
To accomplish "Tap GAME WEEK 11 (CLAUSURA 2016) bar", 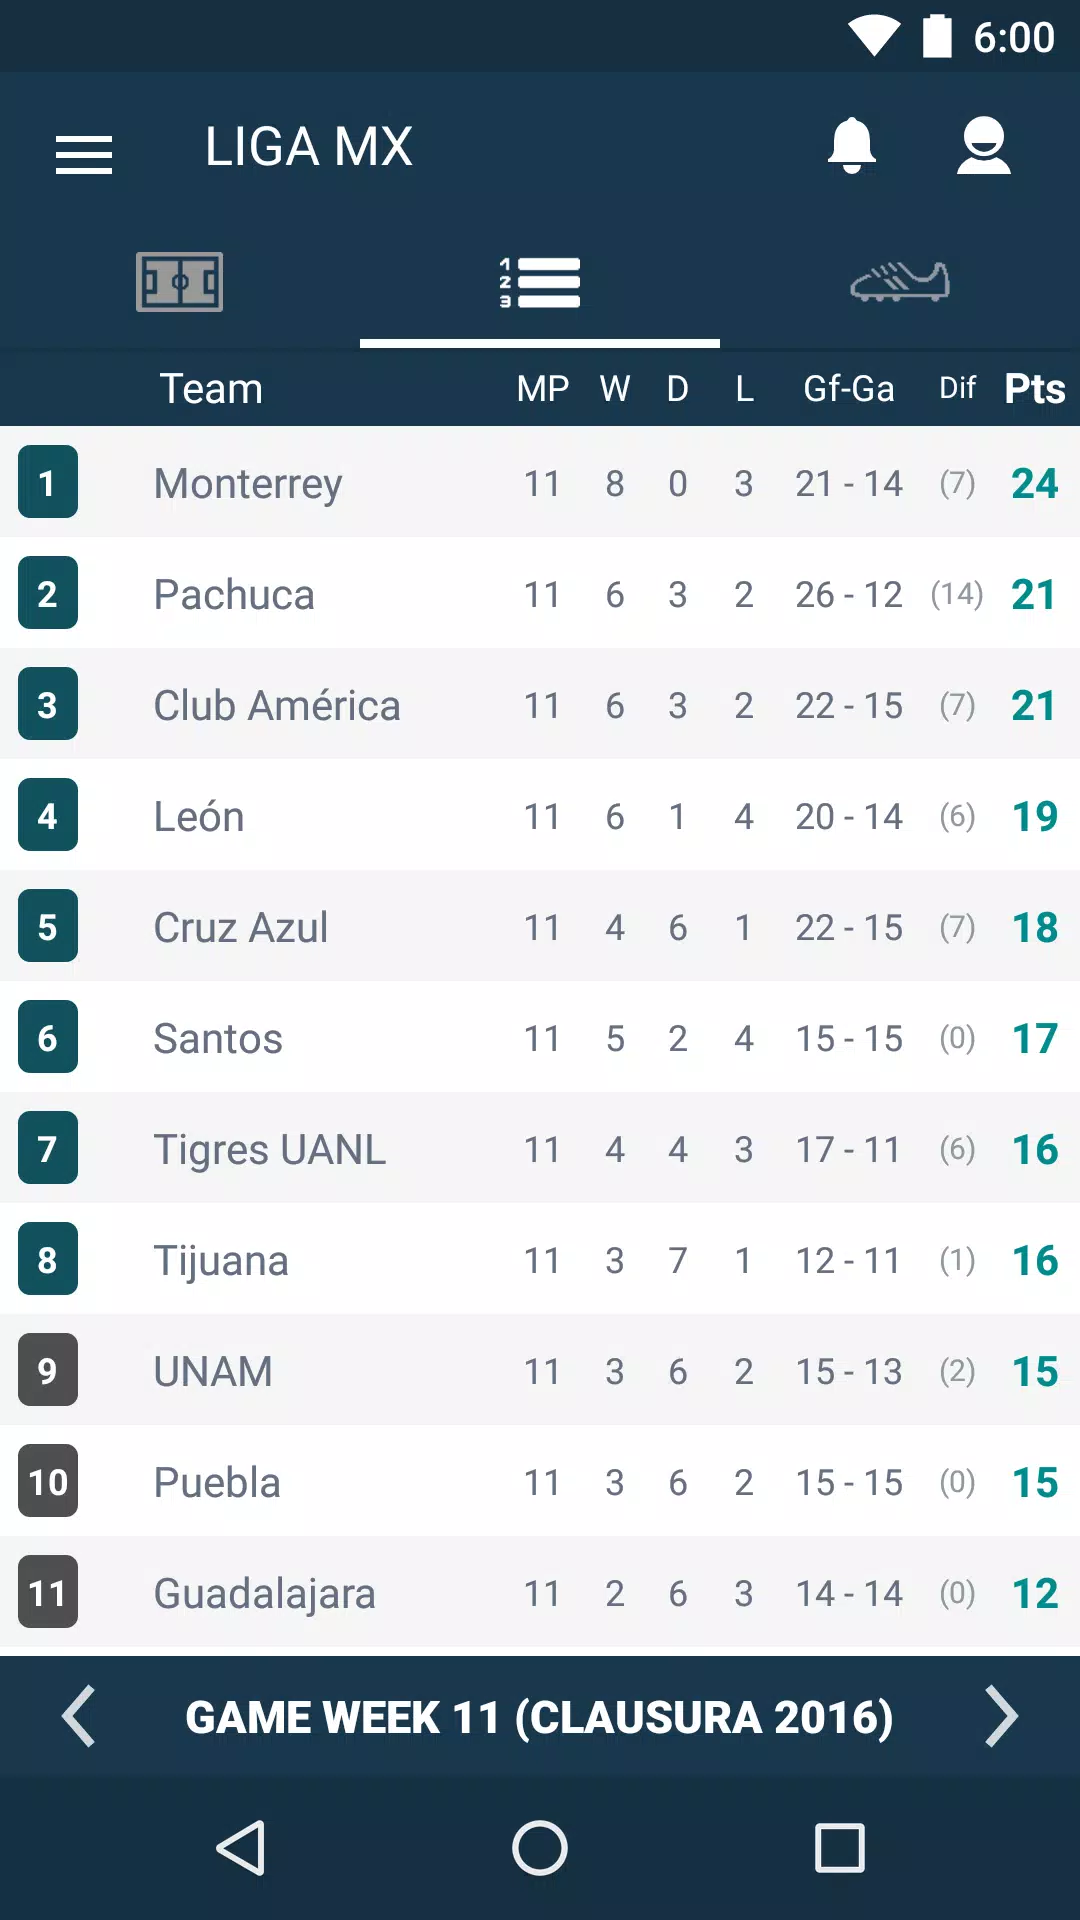I will coord(540,1716).
